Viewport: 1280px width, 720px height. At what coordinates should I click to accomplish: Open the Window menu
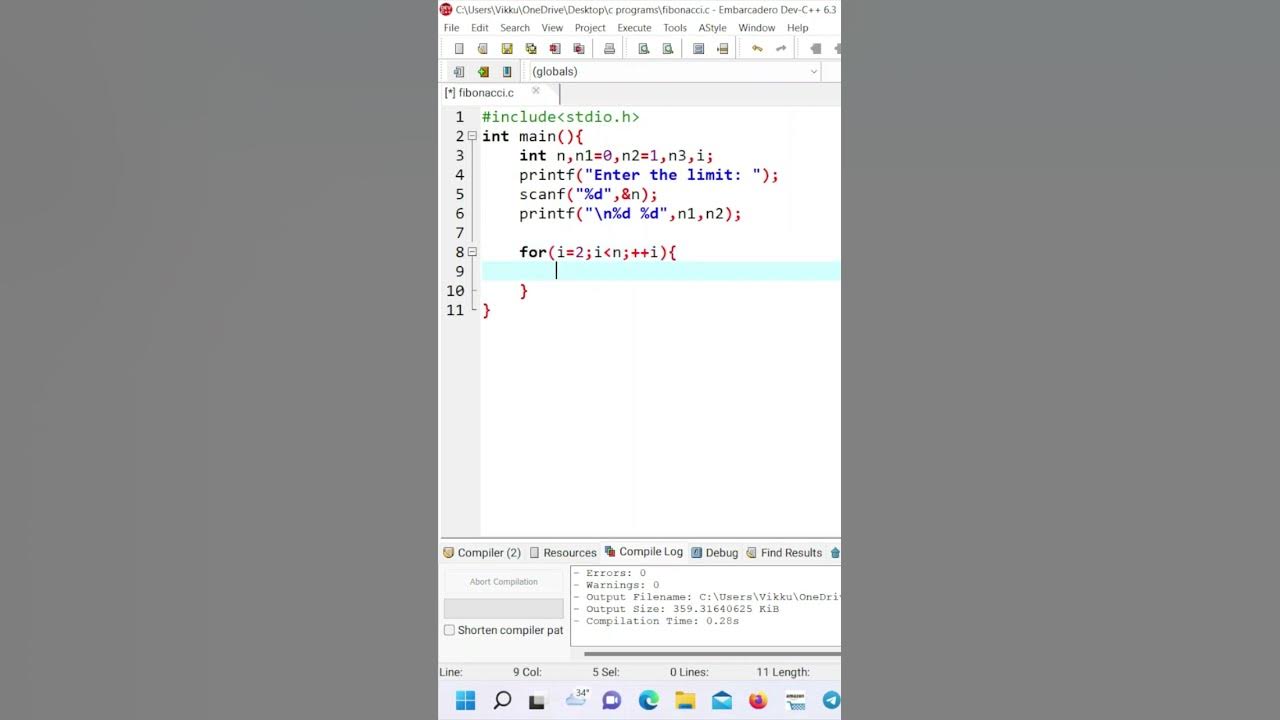pos(756,28)
